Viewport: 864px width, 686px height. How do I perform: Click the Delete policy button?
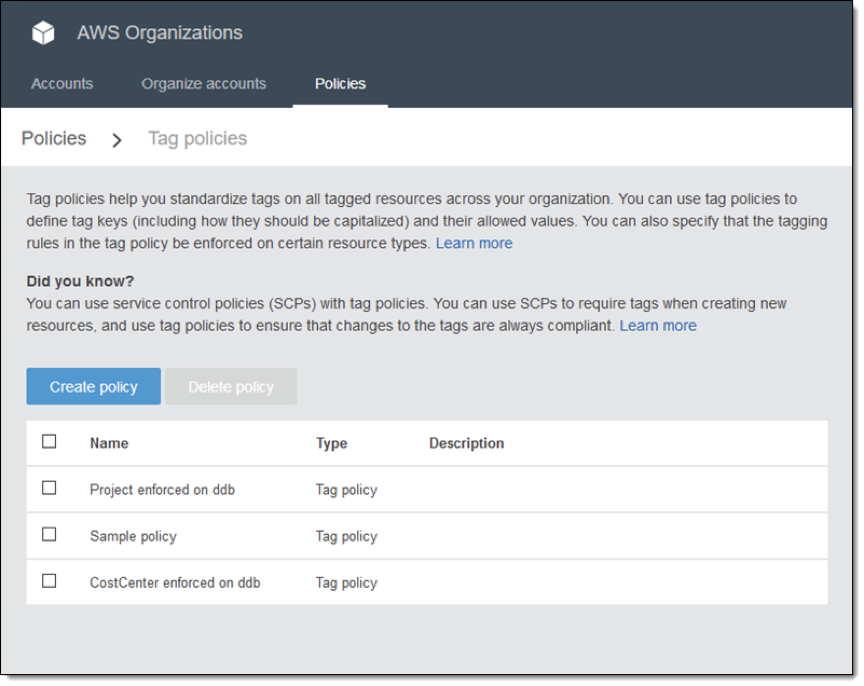tap(231, 386)
